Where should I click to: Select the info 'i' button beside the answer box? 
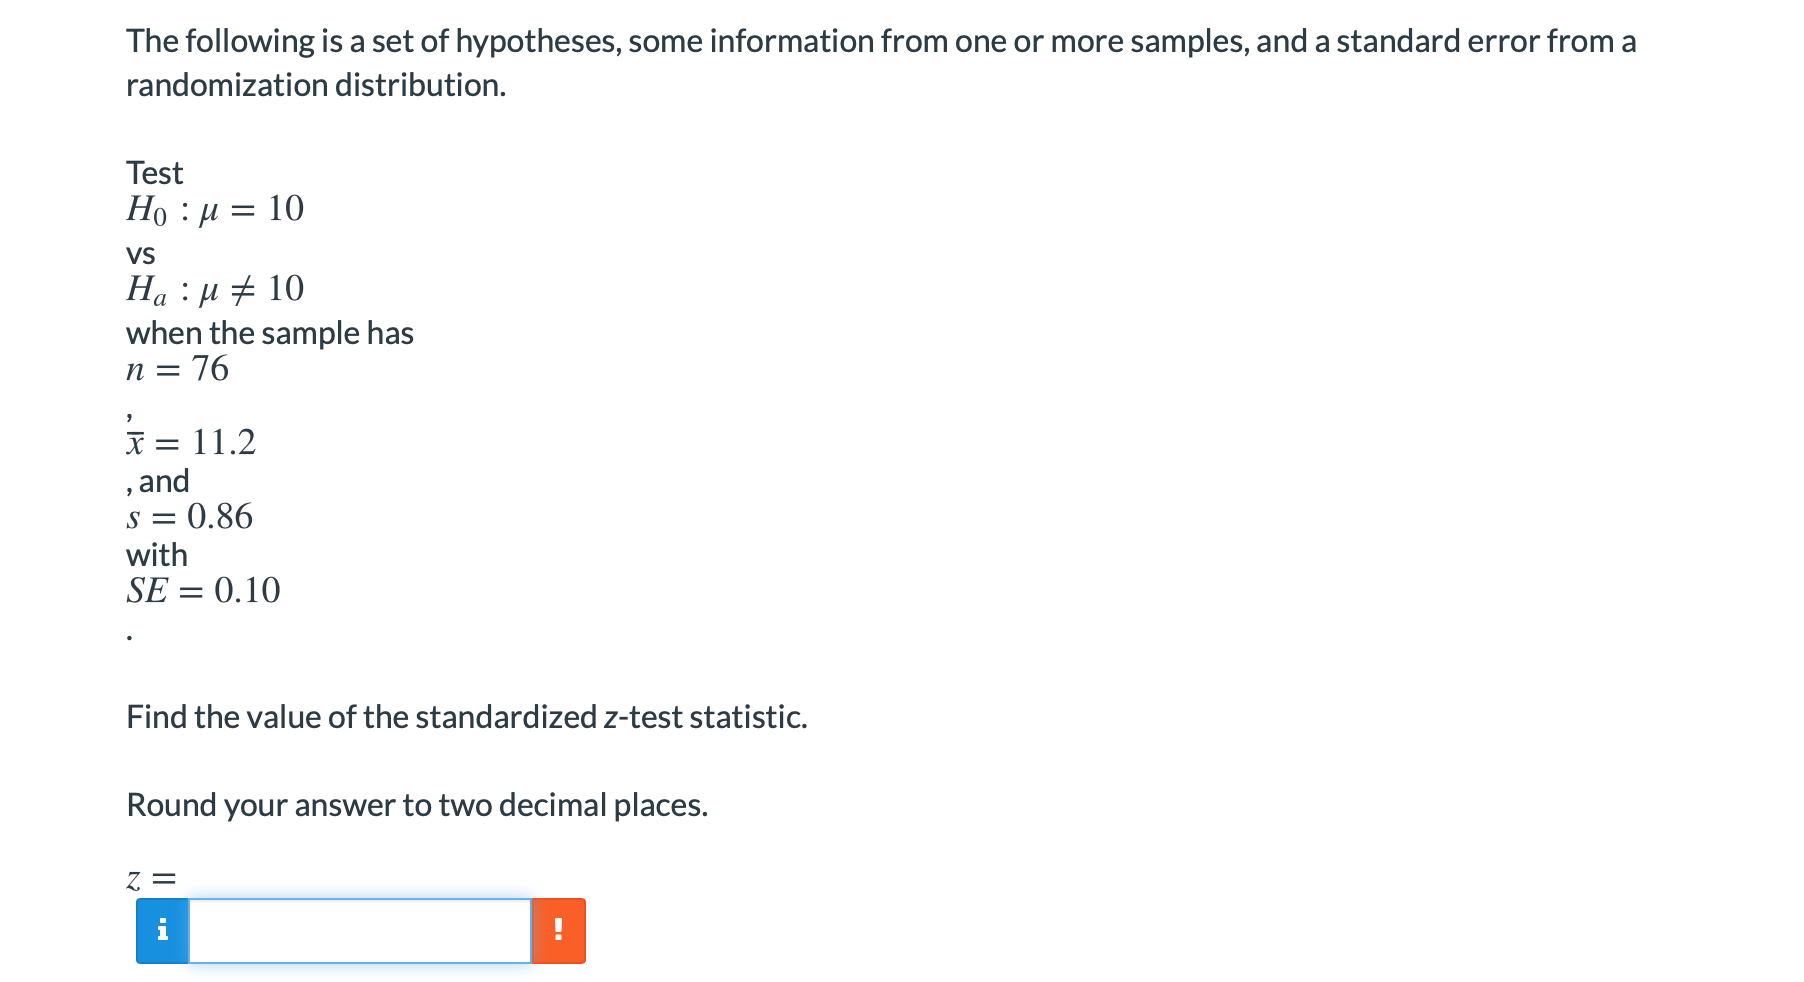[x=163, y=928]
